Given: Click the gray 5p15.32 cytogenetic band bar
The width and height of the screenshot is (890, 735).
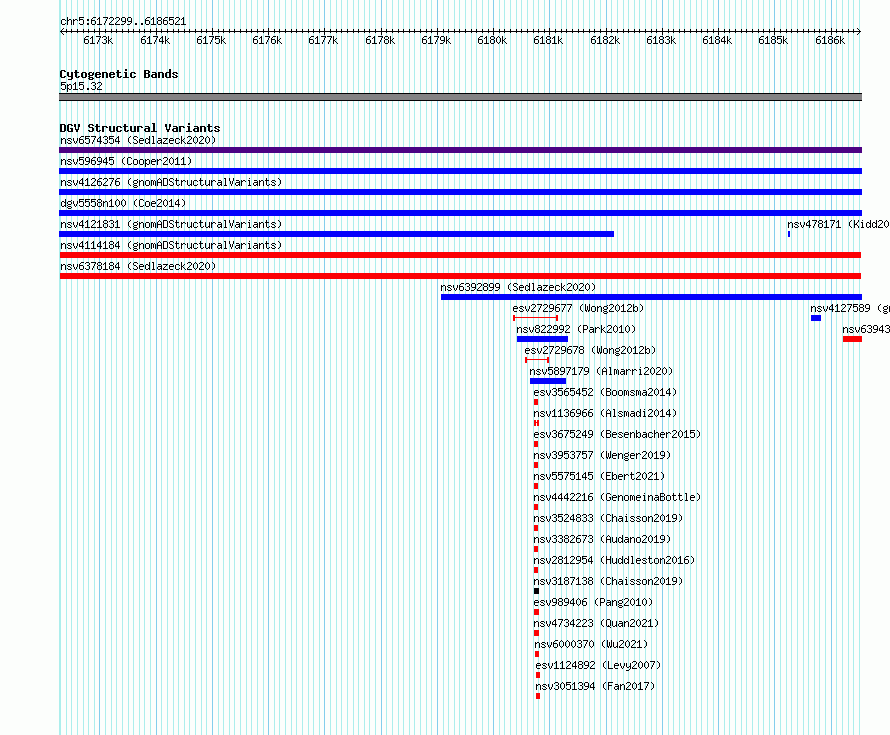Looking at the screenshot, I should point(460,97).
